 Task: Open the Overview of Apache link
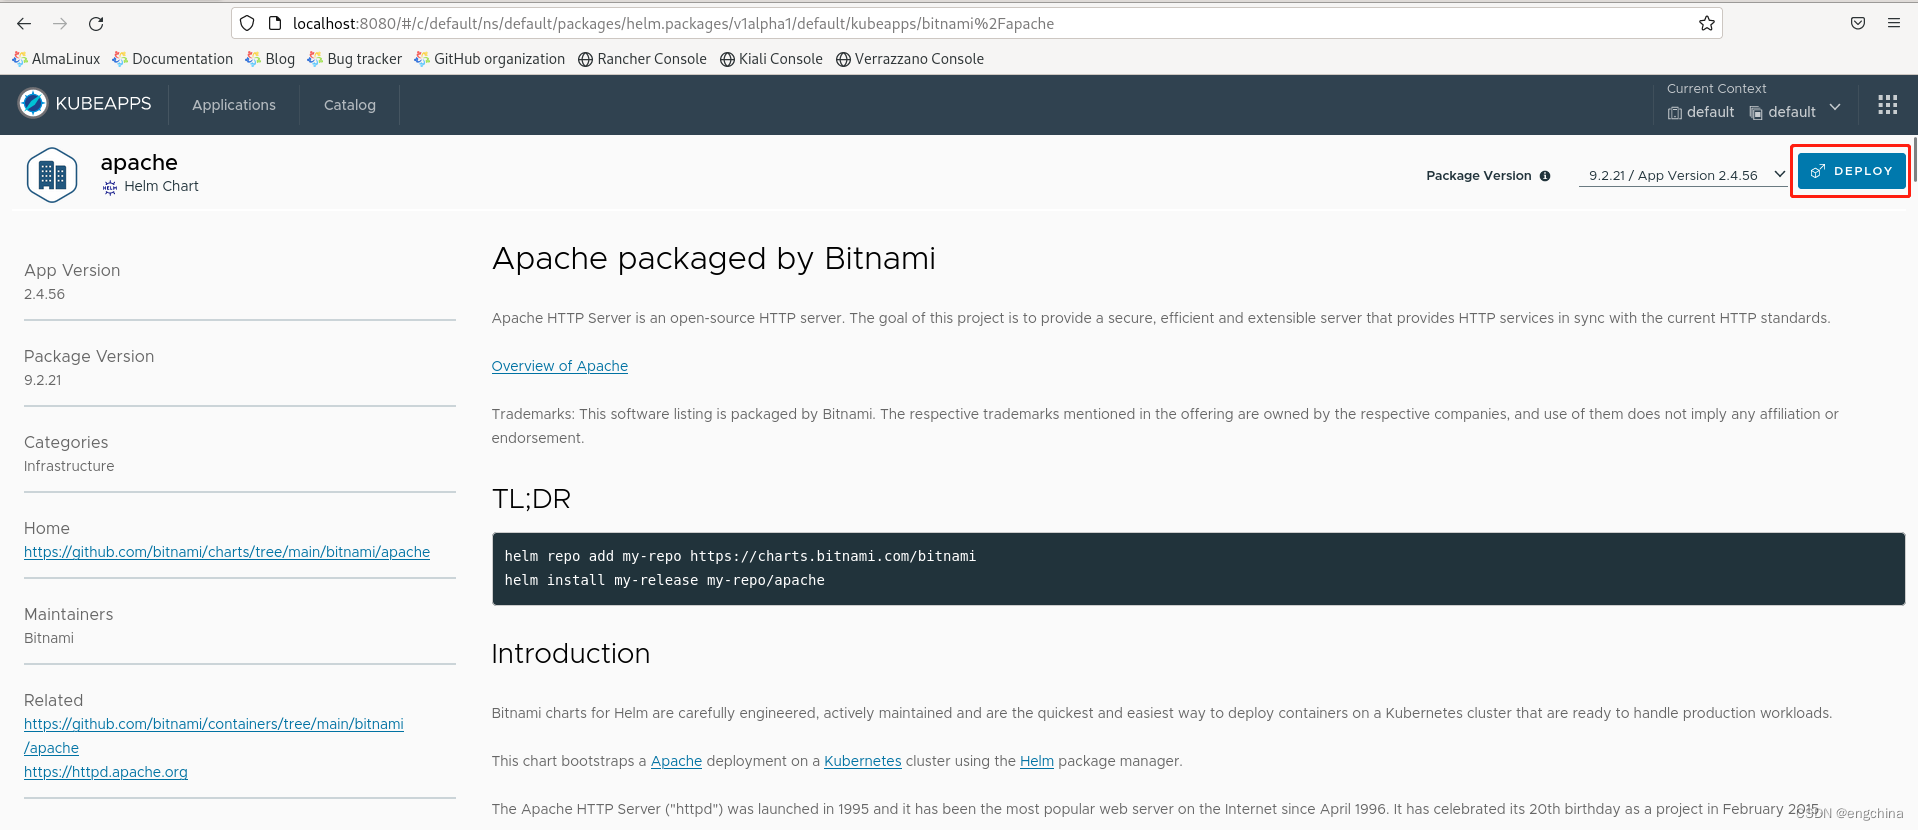click(560, 366)
